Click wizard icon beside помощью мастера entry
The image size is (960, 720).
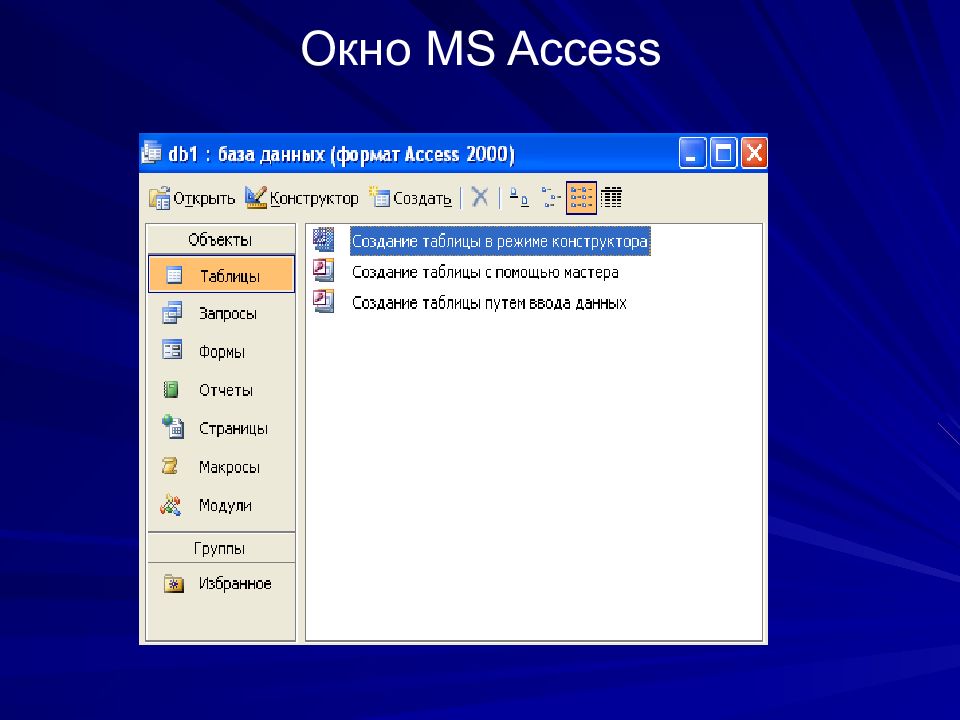pyautogui.click(x=323, y=270)
